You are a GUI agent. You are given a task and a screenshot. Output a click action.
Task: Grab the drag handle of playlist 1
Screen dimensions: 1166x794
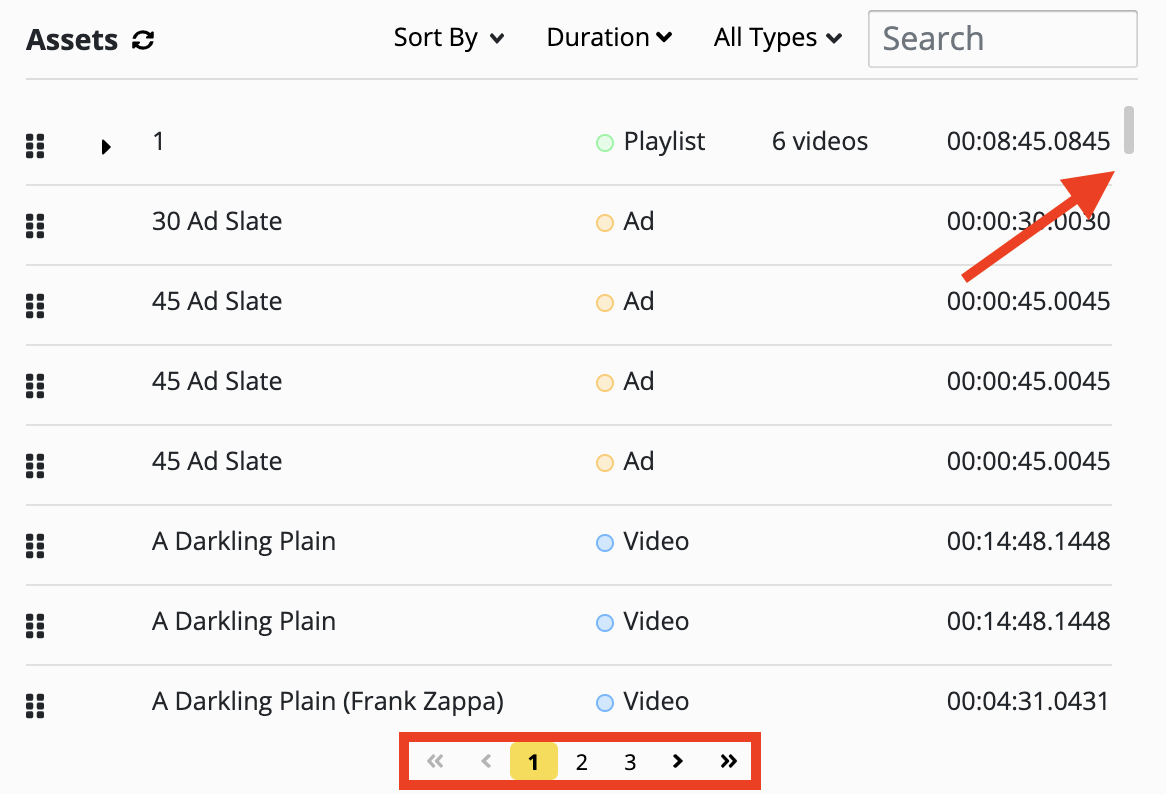point(35,146)
